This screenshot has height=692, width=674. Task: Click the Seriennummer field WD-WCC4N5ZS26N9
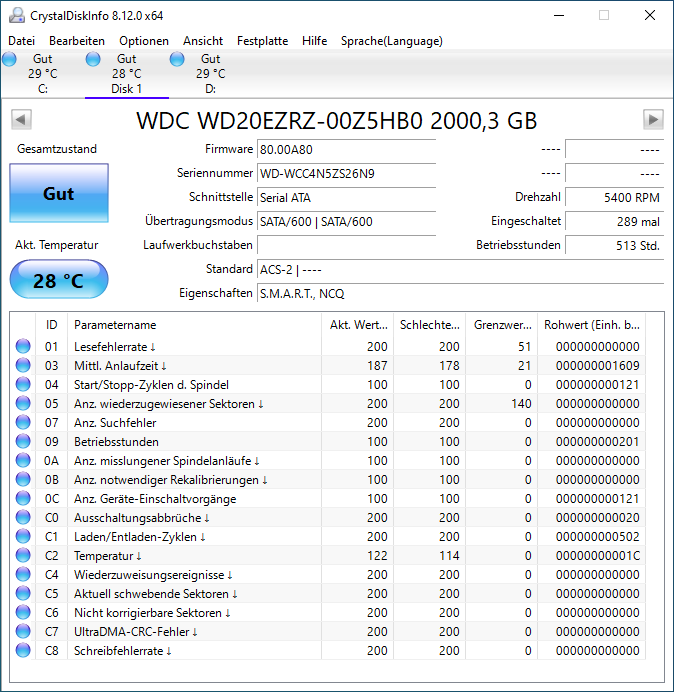click(346, 173)
